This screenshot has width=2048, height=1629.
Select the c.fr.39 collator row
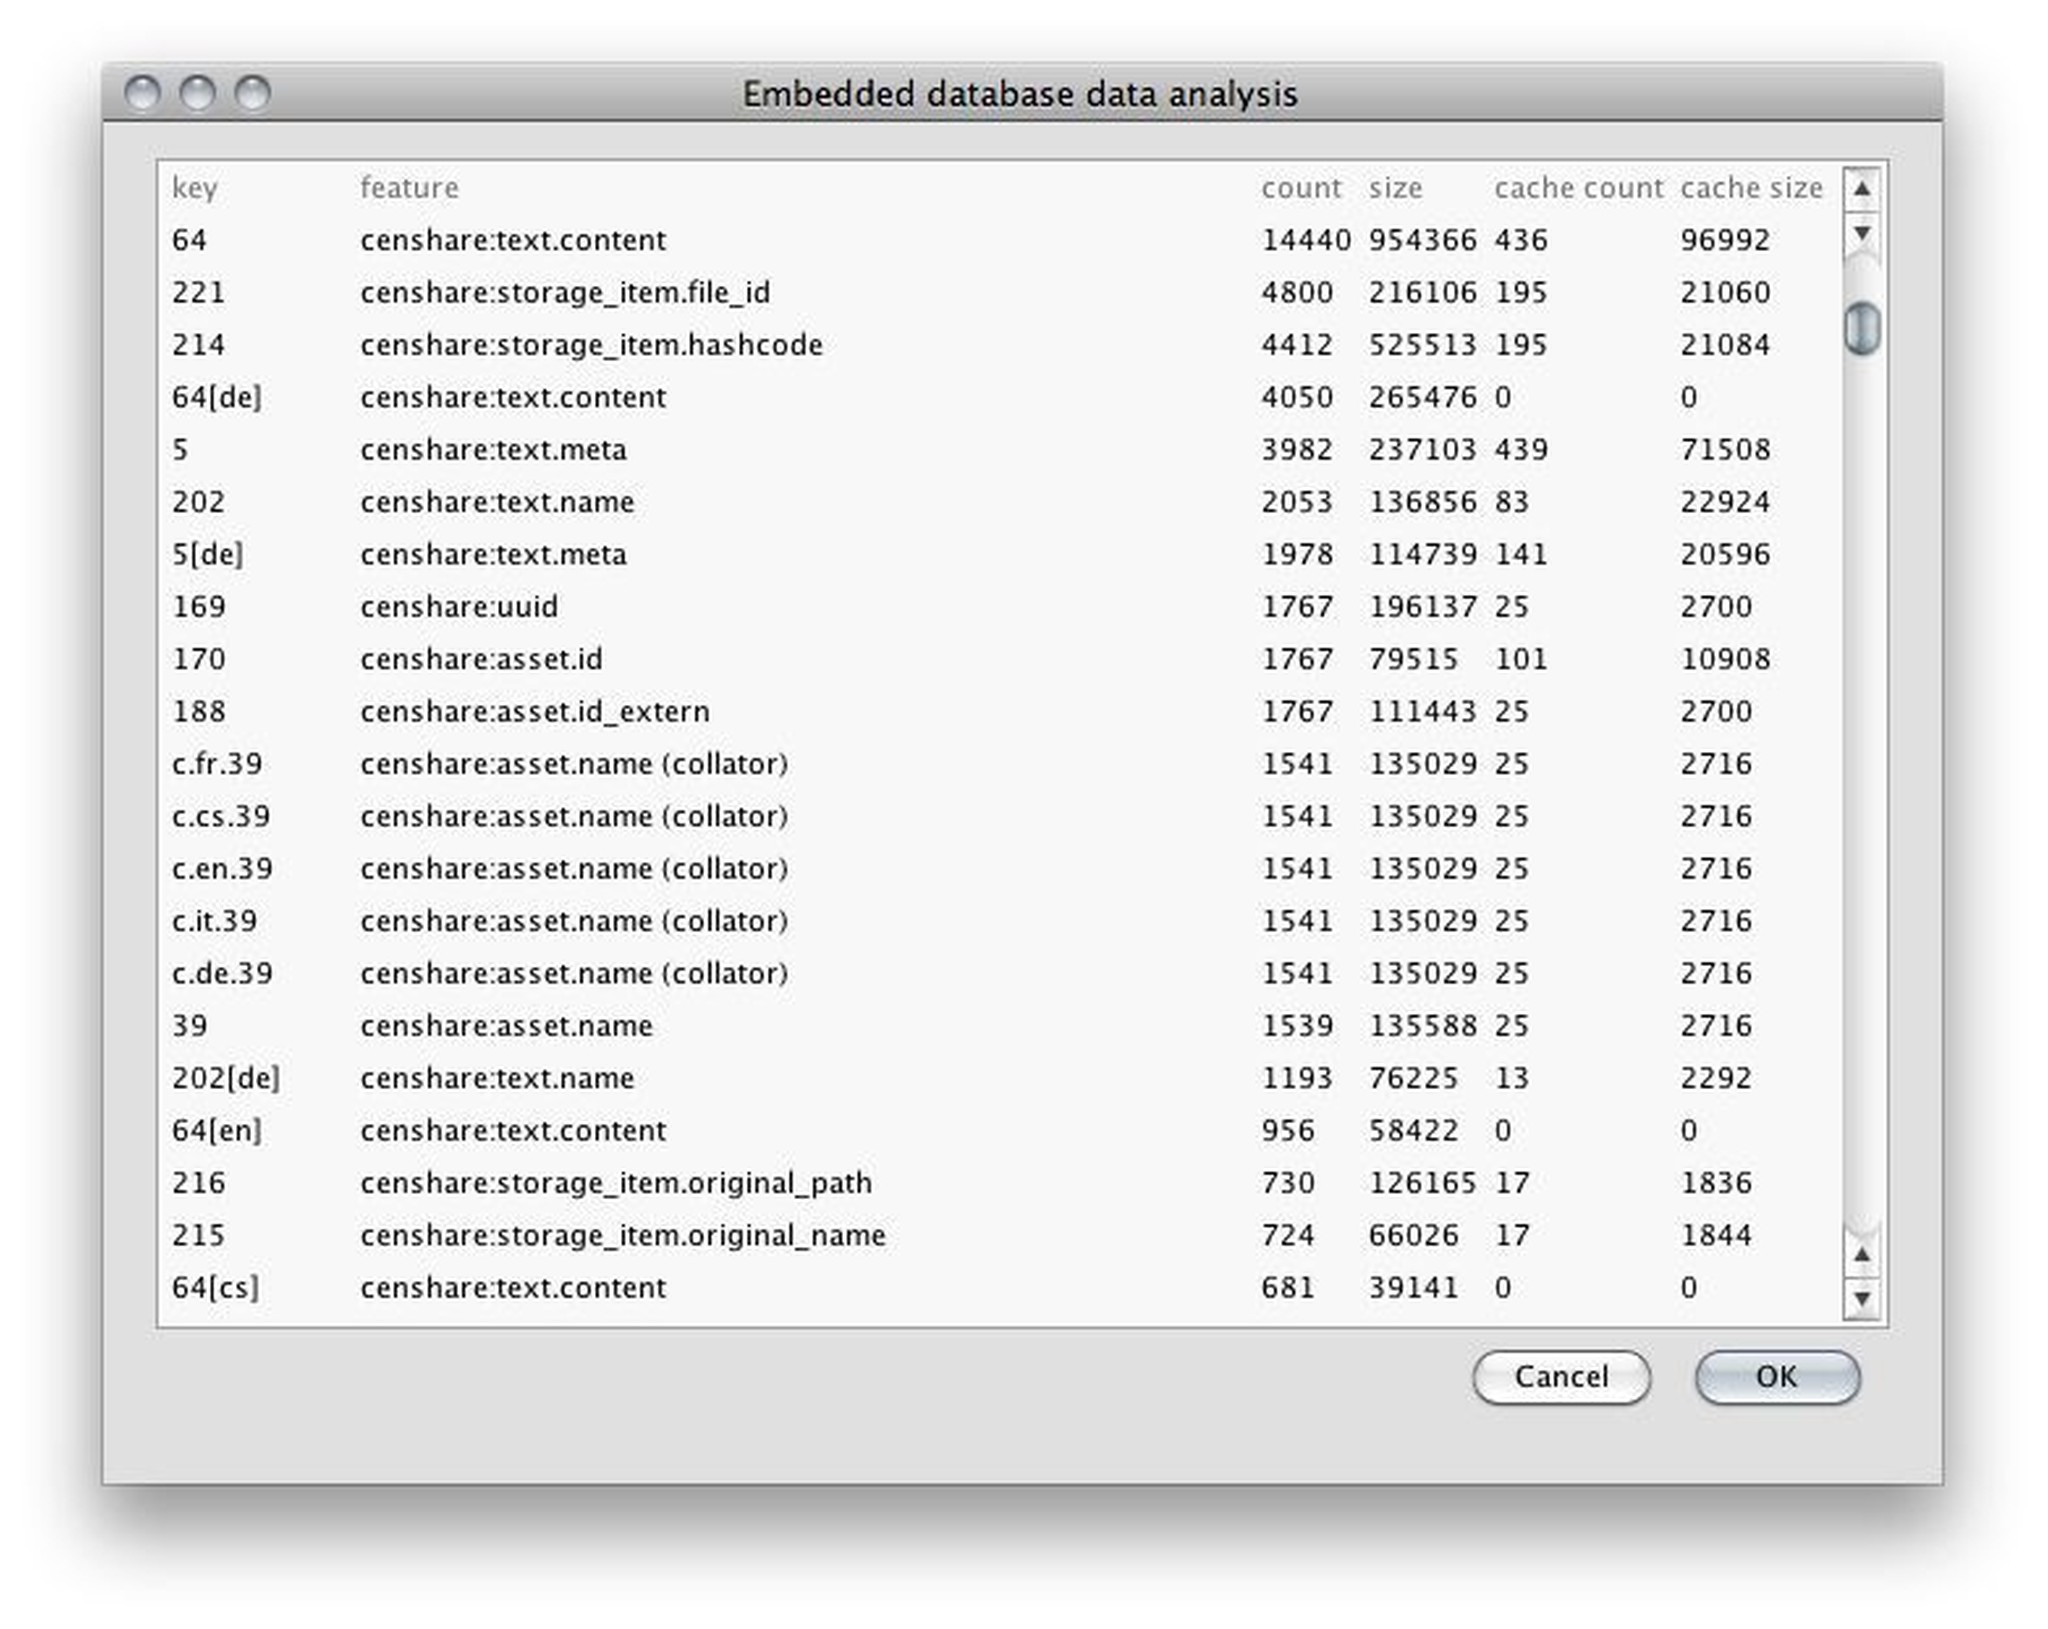tap(700, 763)
